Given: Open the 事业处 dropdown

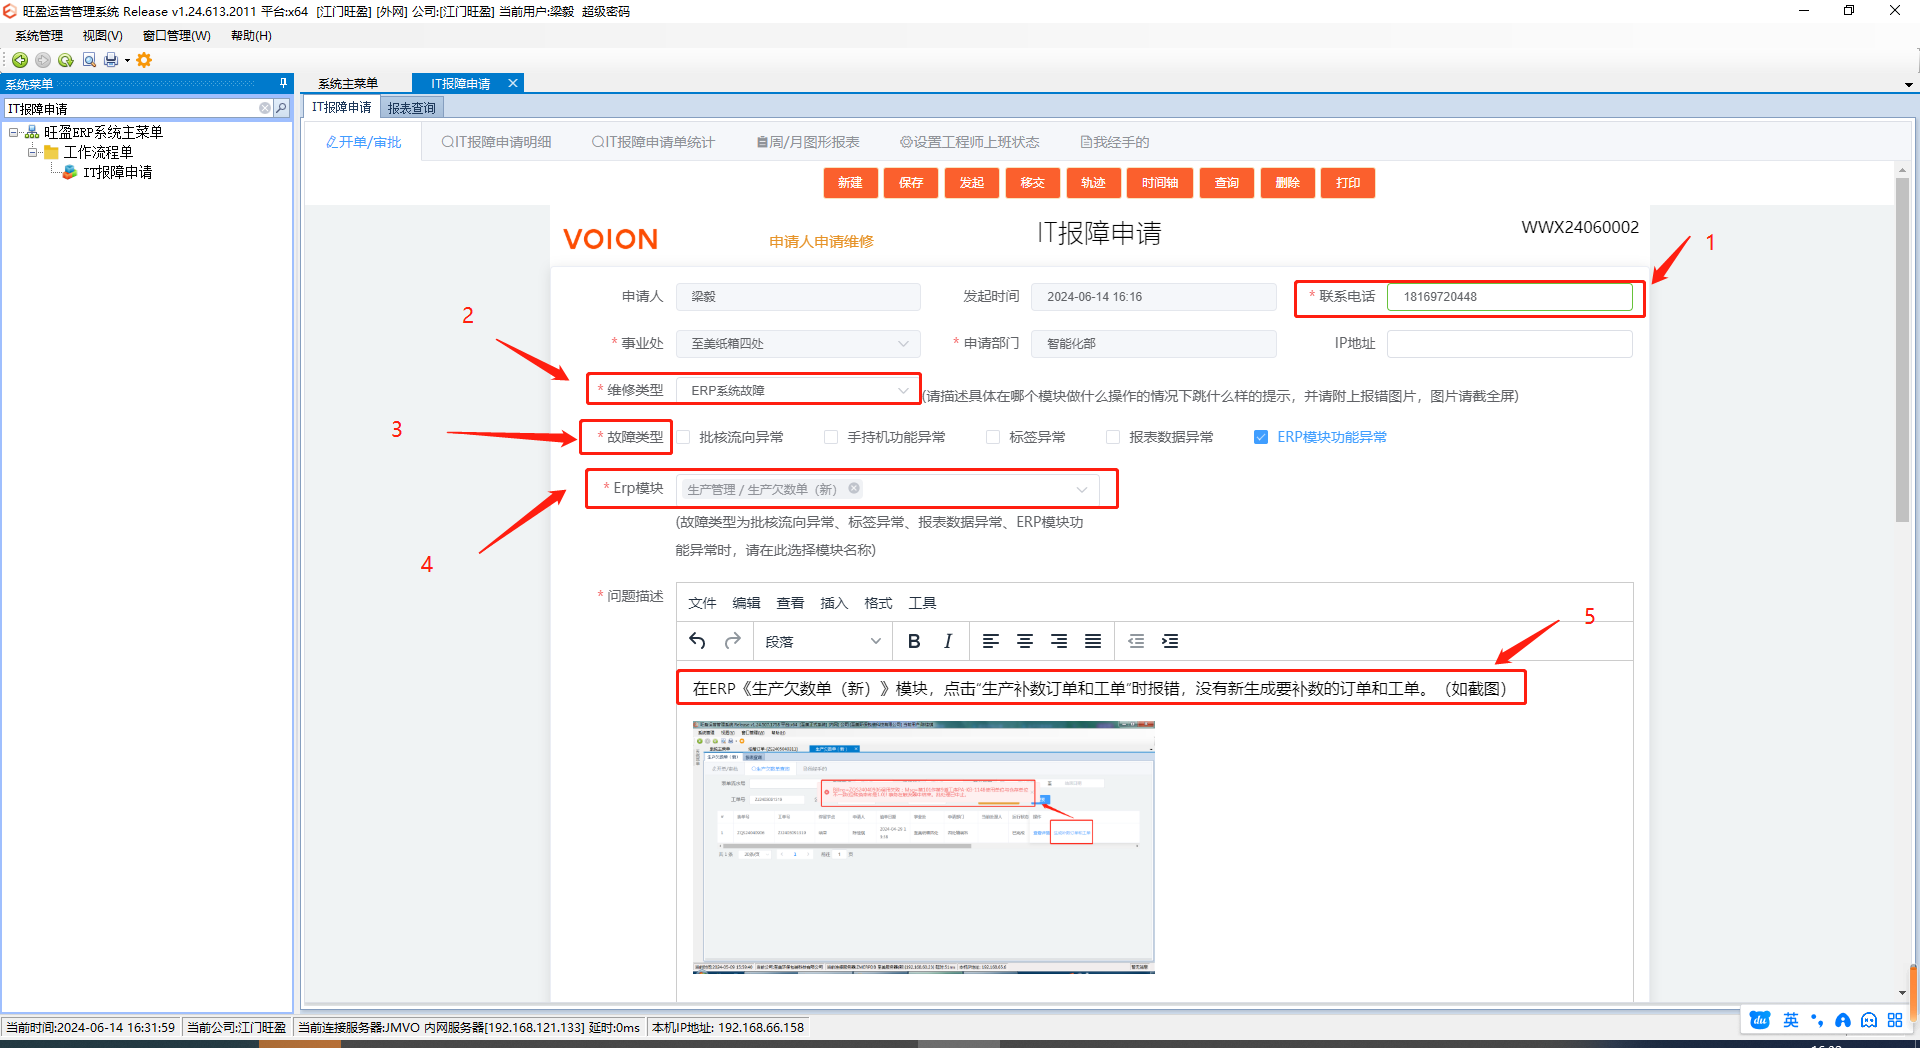Looking at the screenshot, I should point(798,343).
